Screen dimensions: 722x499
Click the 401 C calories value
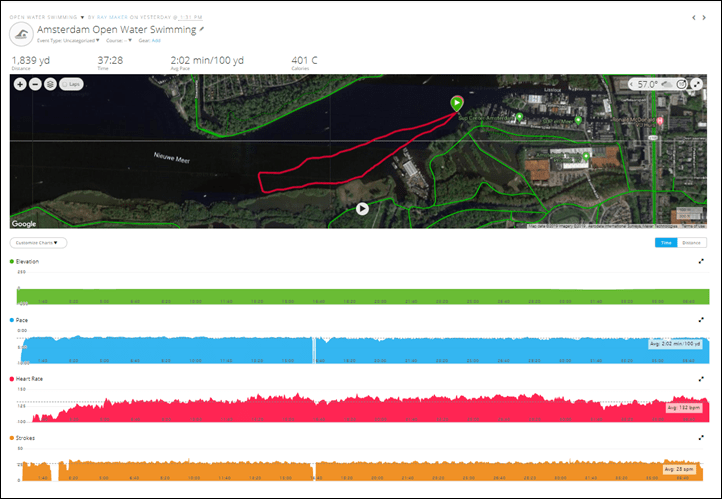coord(304,60)
